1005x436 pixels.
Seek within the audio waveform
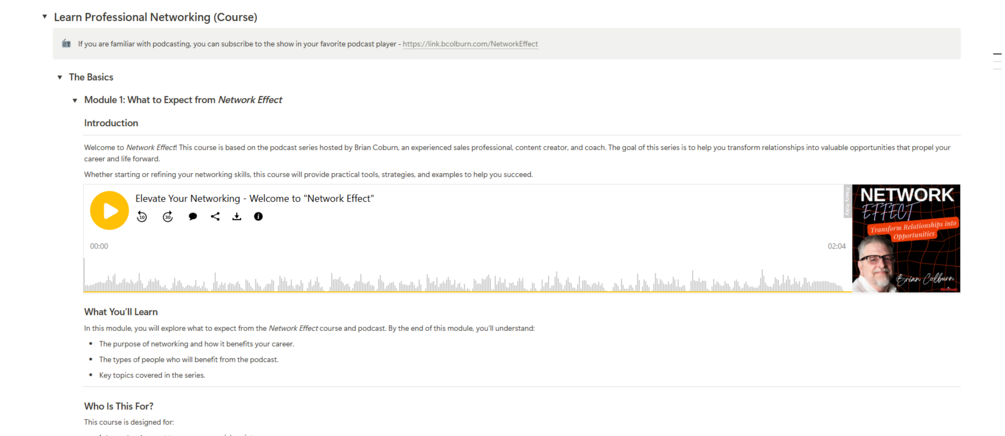460,280
